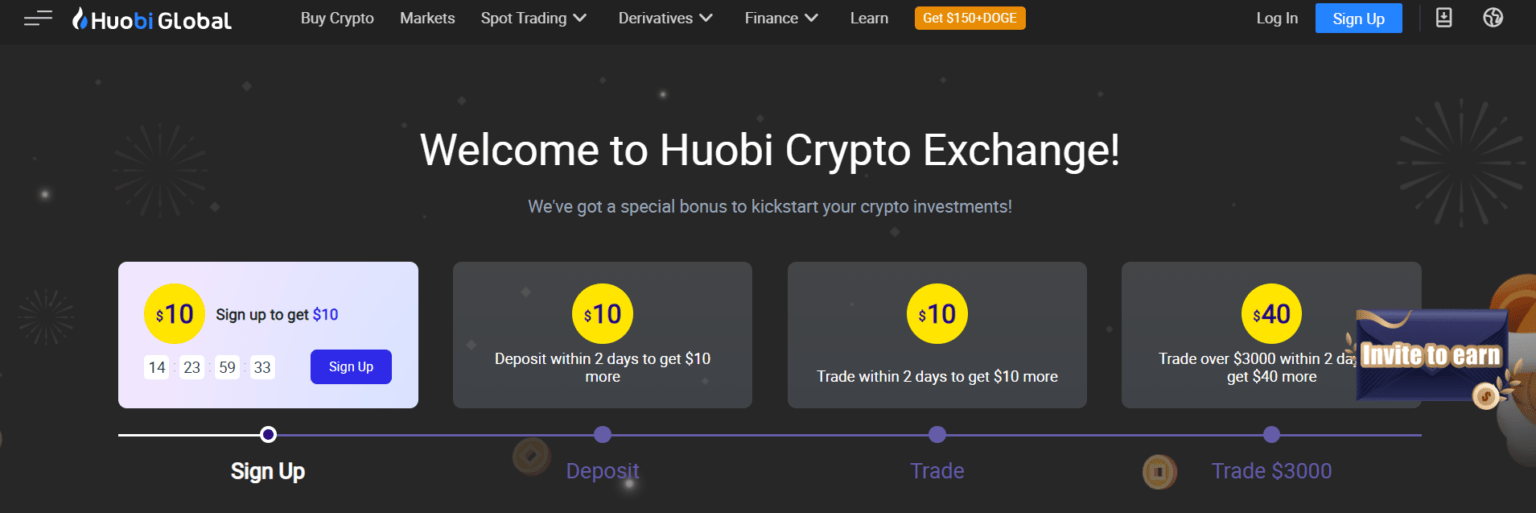Click the Get $150+DOGE promo button
The width and height of the screenshot is (1536, 513).
click(970, 18)
